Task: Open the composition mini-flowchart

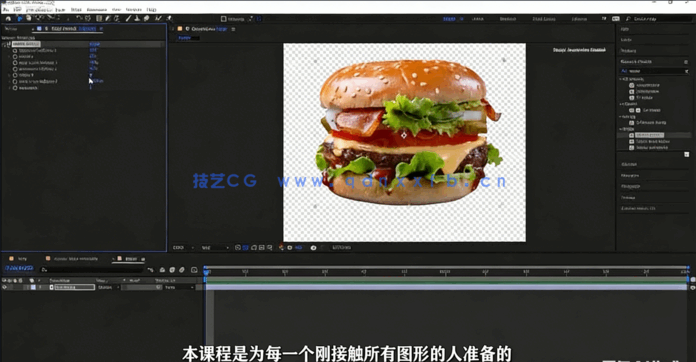Action: tap(151, 269)
